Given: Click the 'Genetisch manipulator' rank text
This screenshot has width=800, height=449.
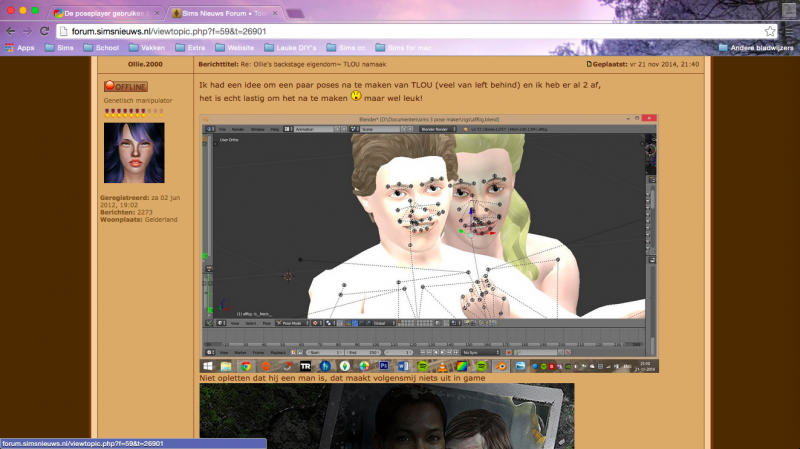Looking at the screenshot, I should (x=138, y=101).
